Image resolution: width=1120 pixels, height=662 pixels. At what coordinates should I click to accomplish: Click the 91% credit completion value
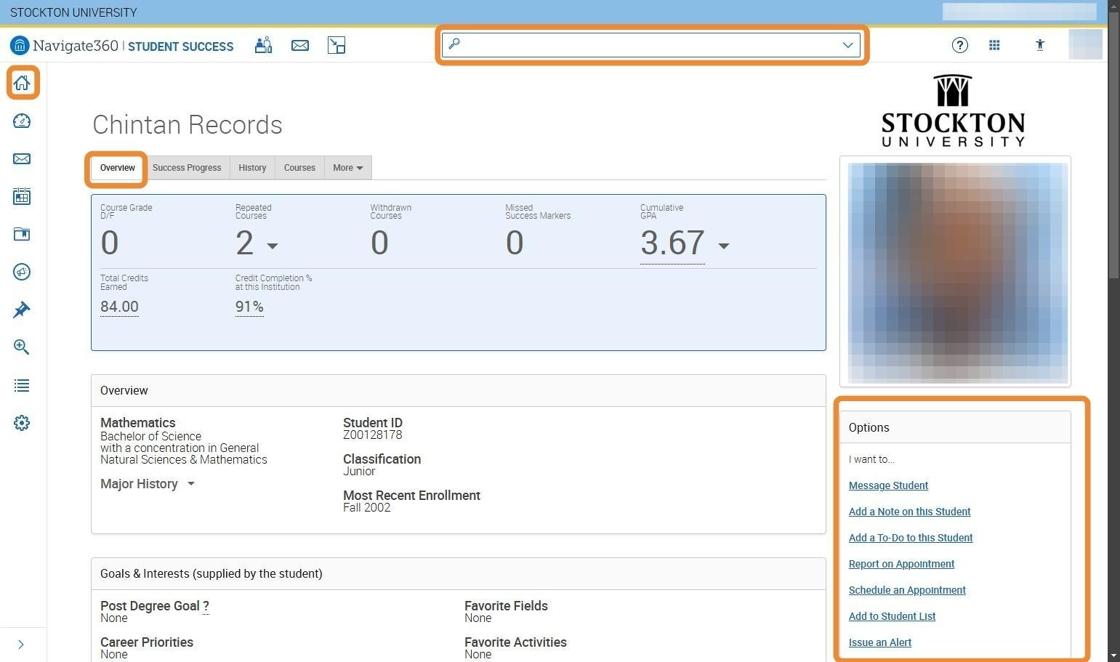point(249,307)
